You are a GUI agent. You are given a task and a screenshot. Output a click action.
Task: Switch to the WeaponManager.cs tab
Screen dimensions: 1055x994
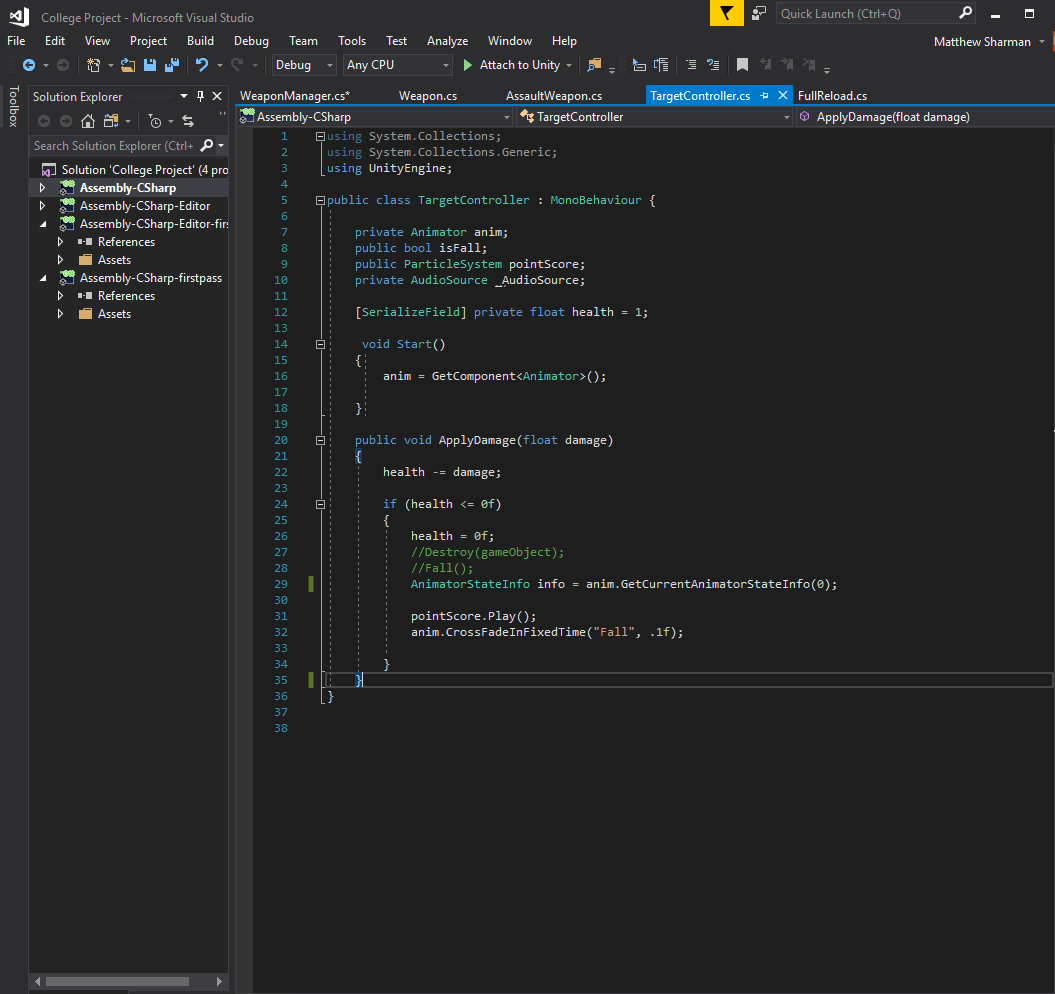[x=295, y=96]
